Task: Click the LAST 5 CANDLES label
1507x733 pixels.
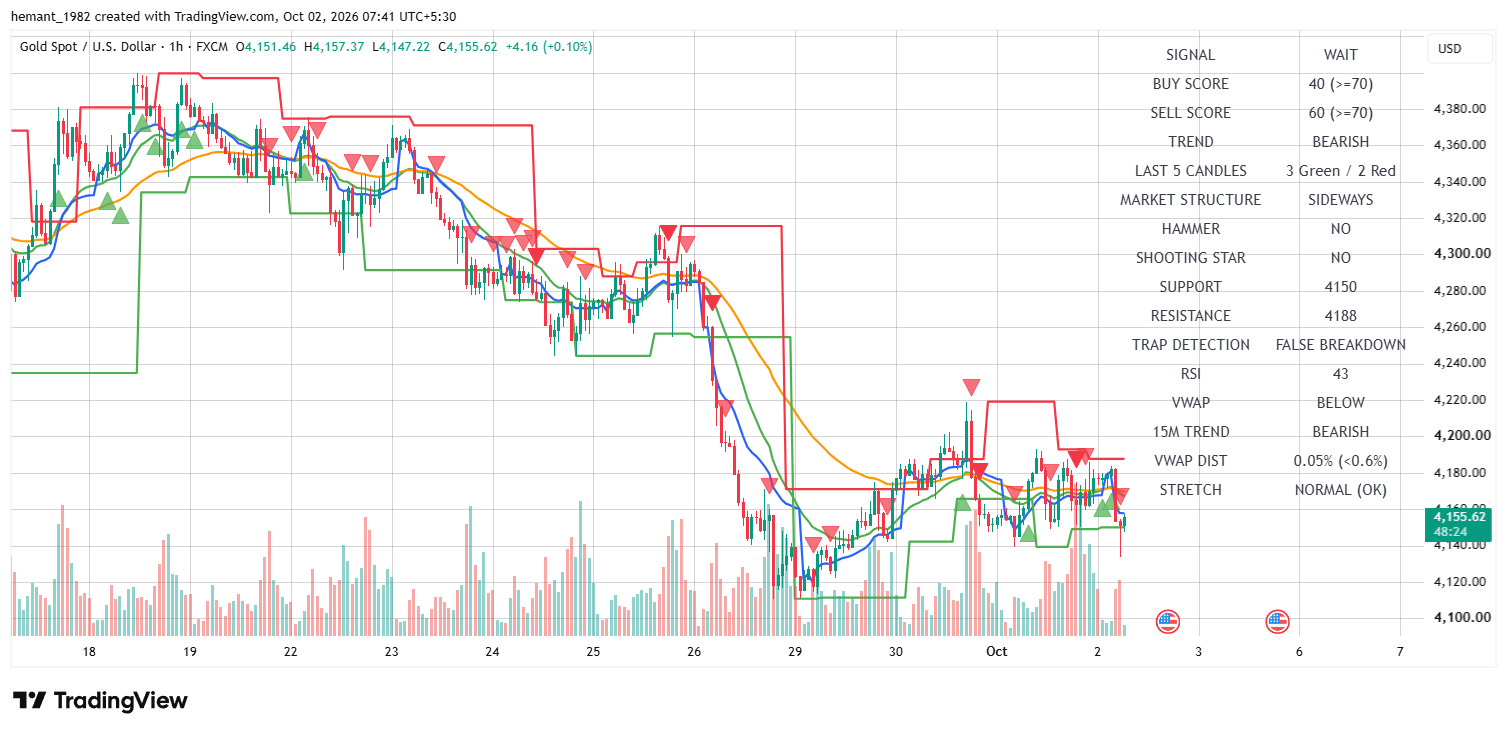Action: click(1190, 171)
